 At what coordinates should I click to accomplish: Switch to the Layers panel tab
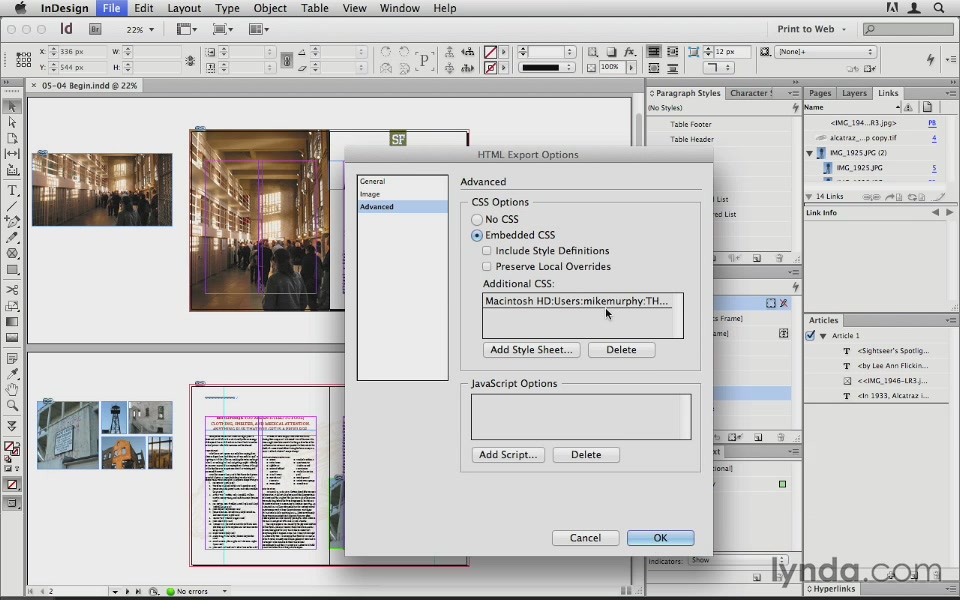pyautogui.click(x=854, y=93)
